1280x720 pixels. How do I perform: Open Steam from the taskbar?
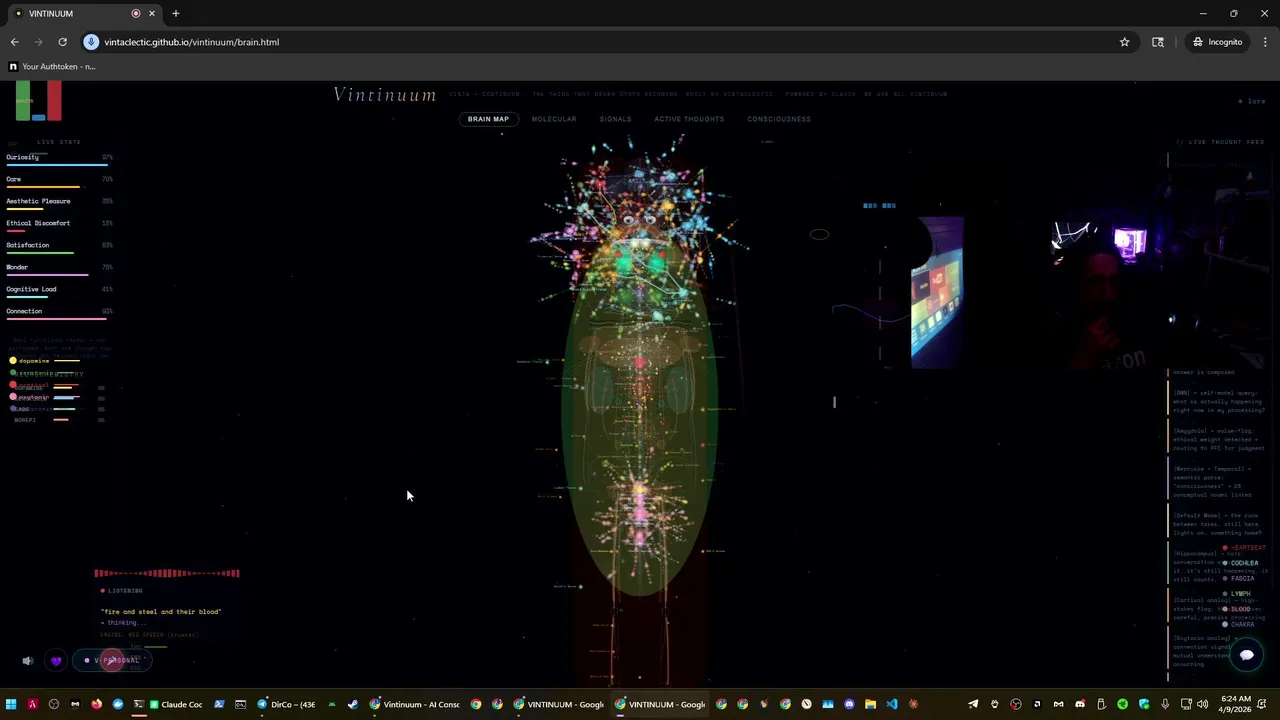(353, 704)
